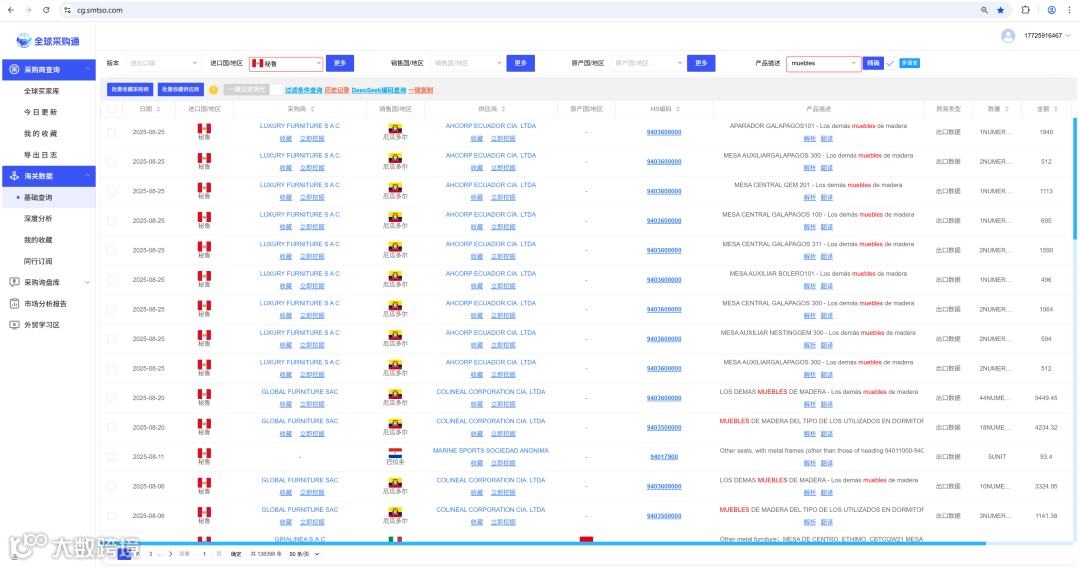Click the page number jump input field

(205, 554)
